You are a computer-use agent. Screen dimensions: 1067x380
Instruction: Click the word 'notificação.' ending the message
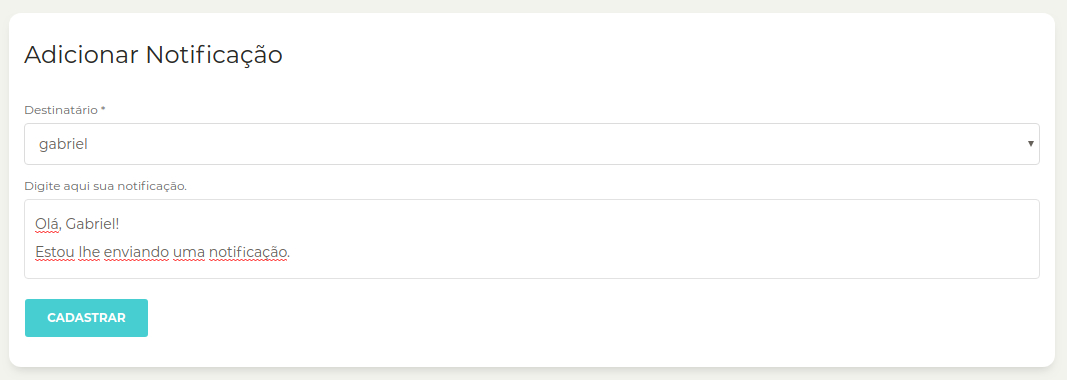[x=250, y=253]
